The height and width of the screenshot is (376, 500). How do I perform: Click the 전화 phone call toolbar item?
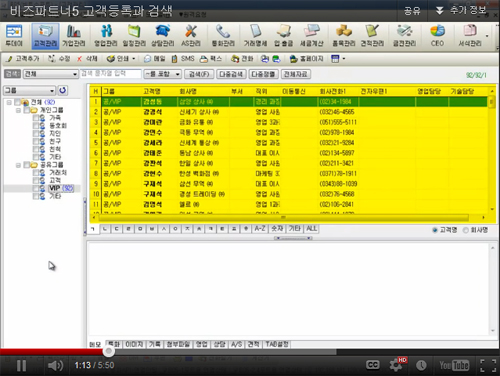[242, 59]
